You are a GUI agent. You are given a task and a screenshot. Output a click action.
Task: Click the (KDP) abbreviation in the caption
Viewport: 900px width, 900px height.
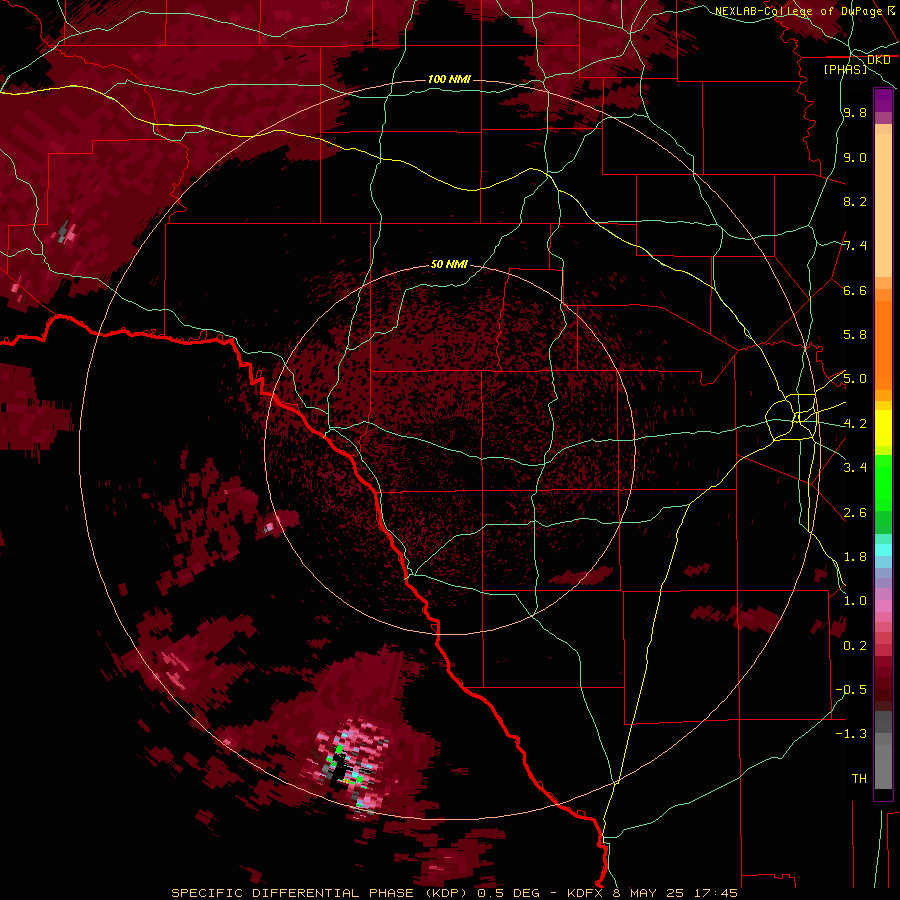coord(448,893)
